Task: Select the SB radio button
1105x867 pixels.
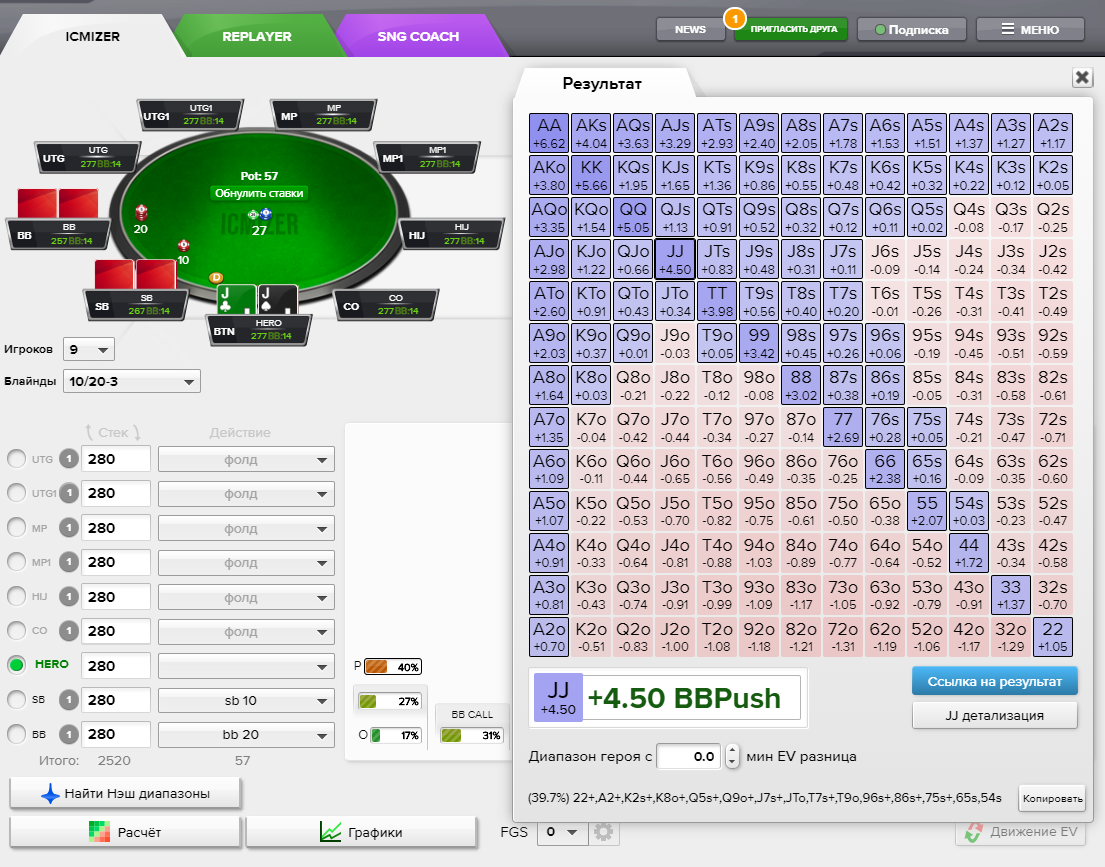Action: (x=16, y=700)
